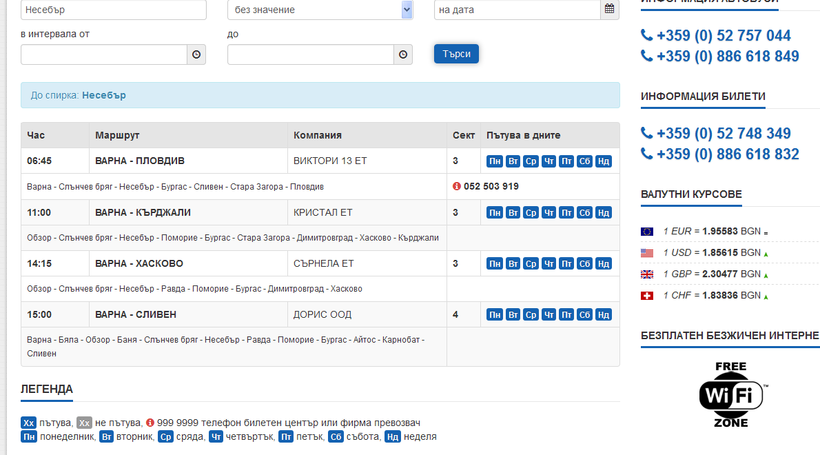Click the clock icon in 'до' time field
This screenshot has width=820, height=455.
click(x=403, y=55)
